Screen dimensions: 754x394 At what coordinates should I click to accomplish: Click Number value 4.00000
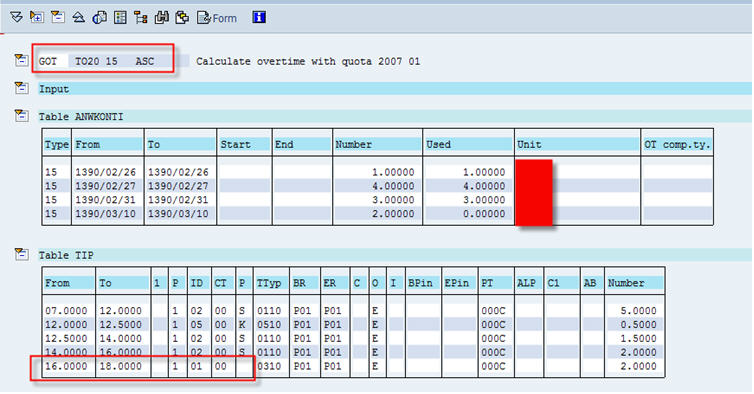click(393, 186)
